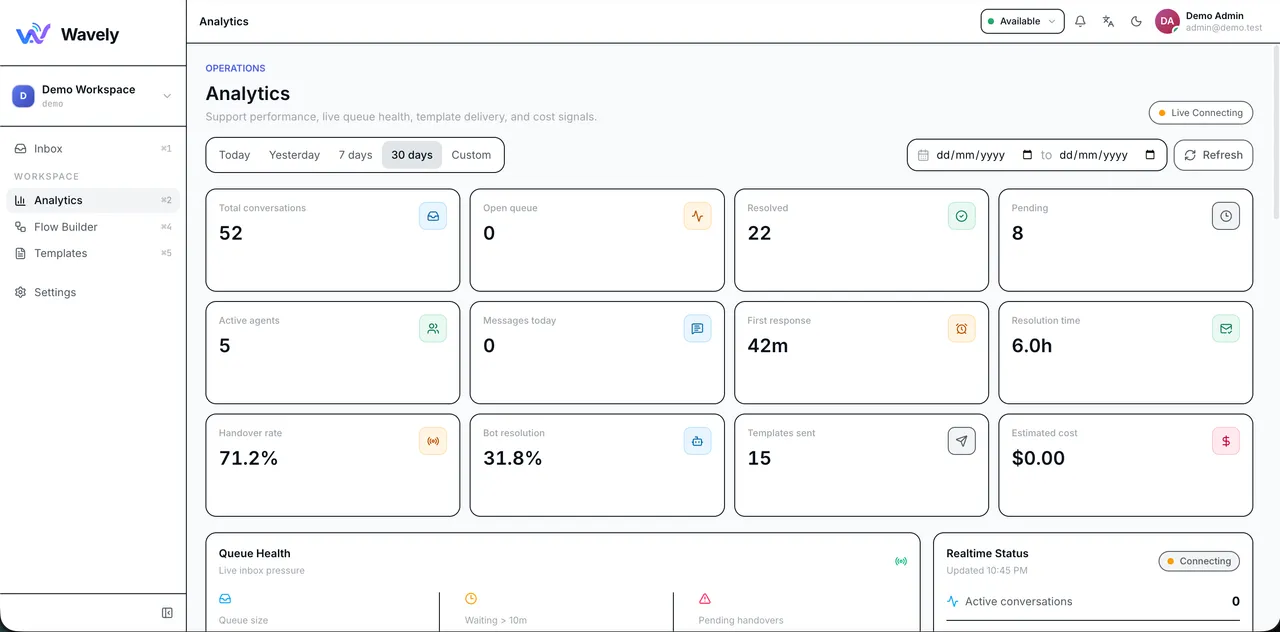
Task: Select the Today range tab
Action: (234, 155)
